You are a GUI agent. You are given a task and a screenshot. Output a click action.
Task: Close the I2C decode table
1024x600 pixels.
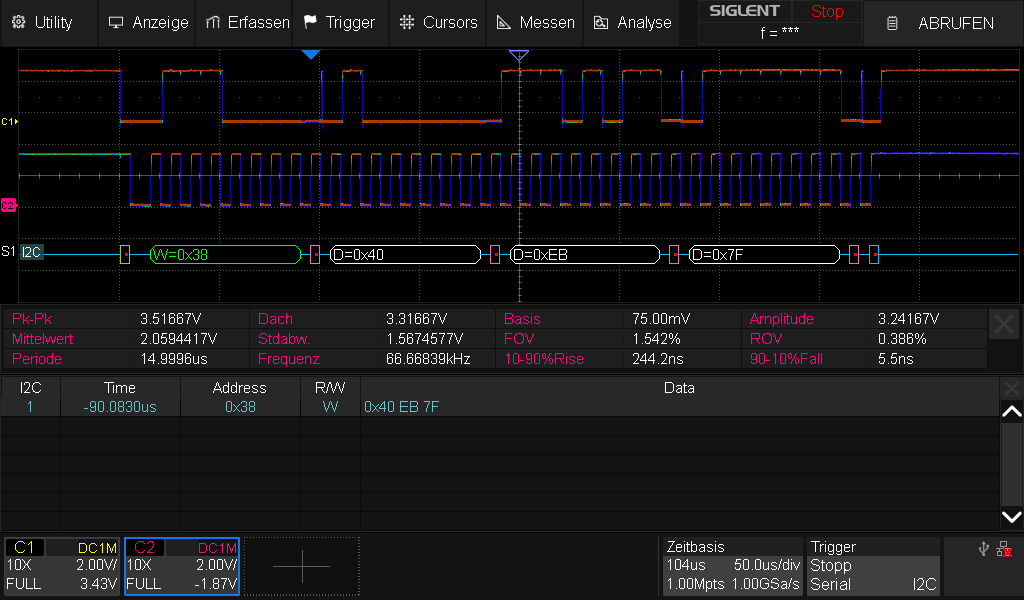click(x=1012, y=388)
